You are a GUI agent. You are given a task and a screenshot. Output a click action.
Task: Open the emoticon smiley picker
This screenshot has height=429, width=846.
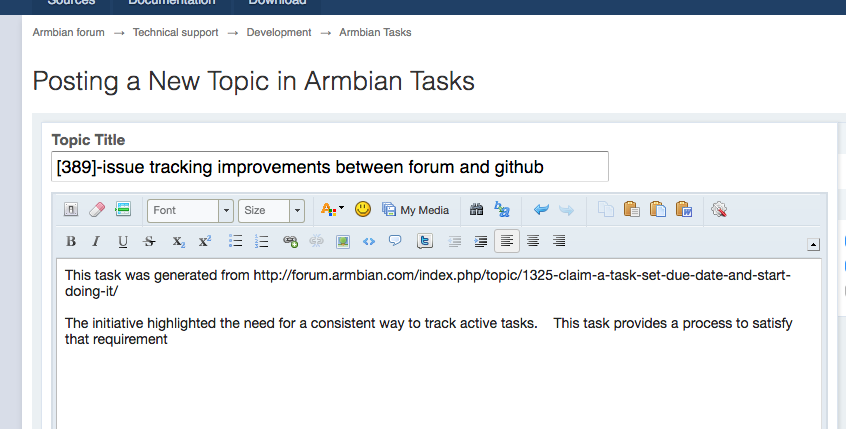[x=363, y=210]
